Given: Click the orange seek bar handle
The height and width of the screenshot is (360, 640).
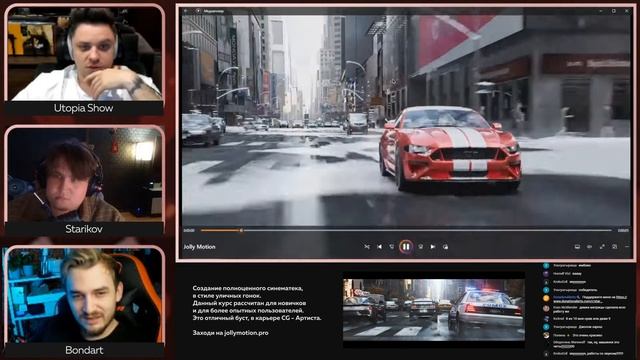Looking at the screenshot, I should (x=241, y=231).
